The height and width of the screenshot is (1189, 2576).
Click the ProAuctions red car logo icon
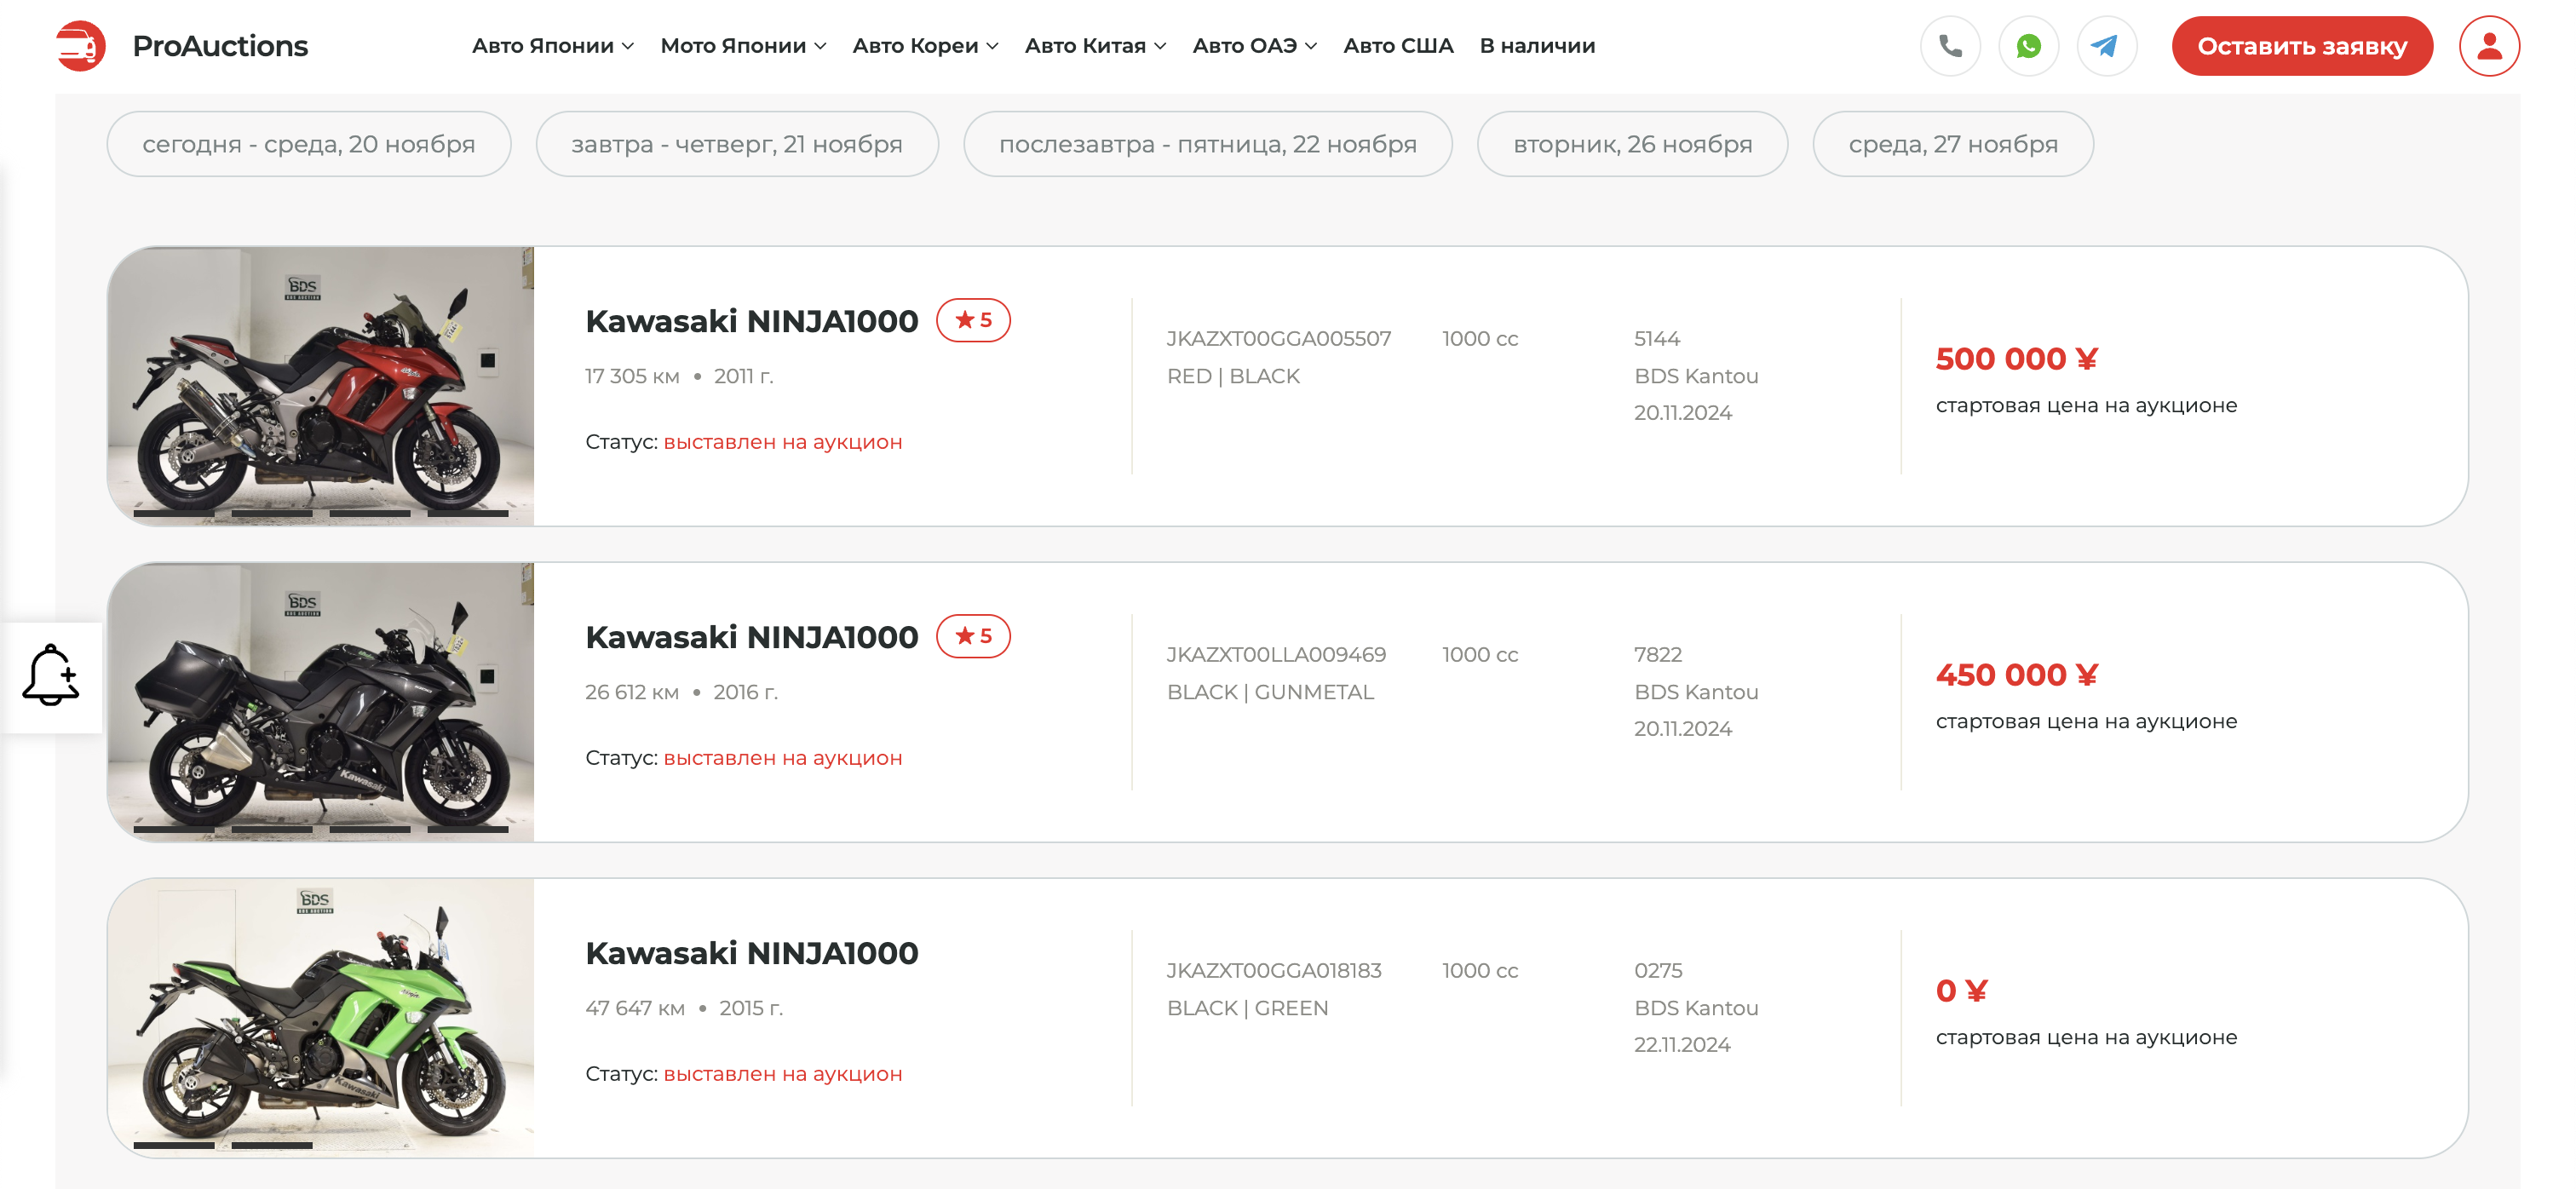(80, 46)
